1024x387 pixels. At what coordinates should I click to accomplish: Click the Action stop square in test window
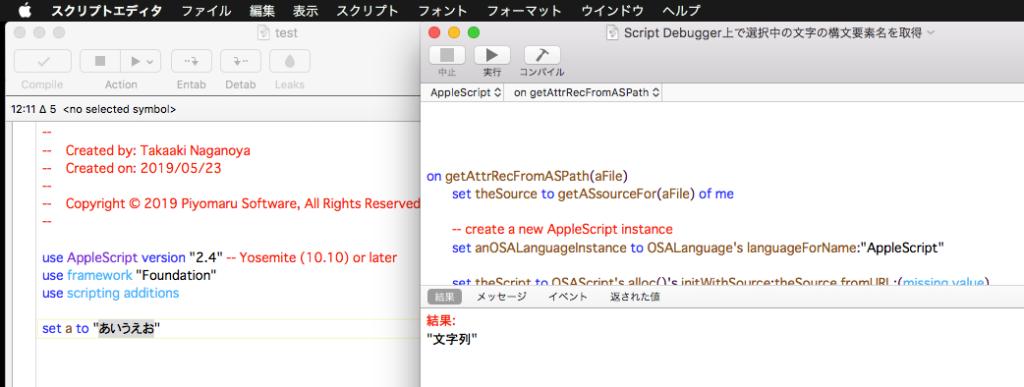tap(100, 61)
